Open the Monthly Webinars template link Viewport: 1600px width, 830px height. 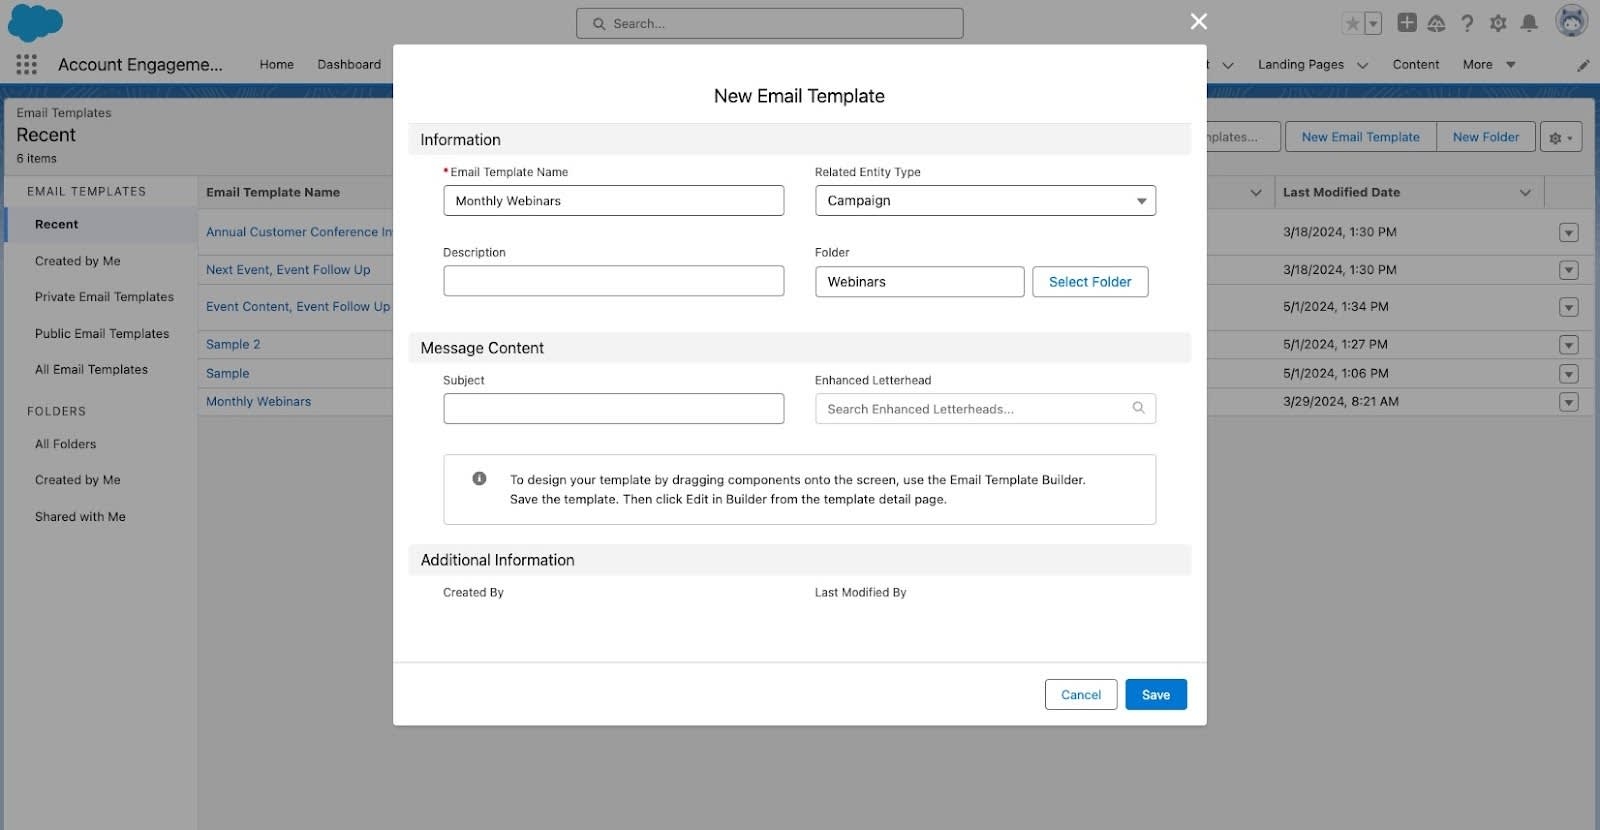(258, 402)
